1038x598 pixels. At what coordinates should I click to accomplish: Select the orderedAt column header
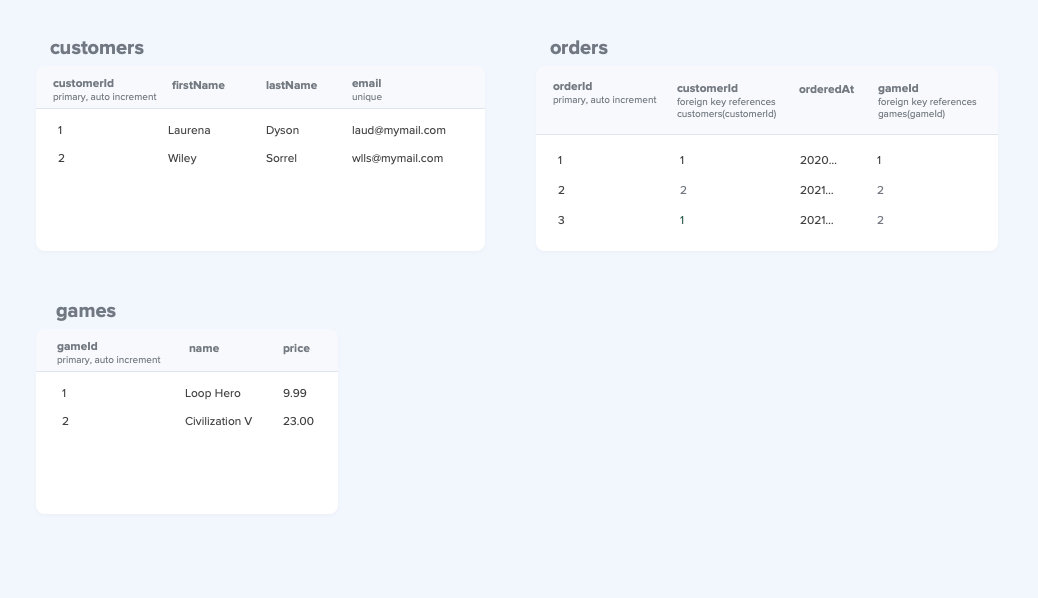[826, 90]
